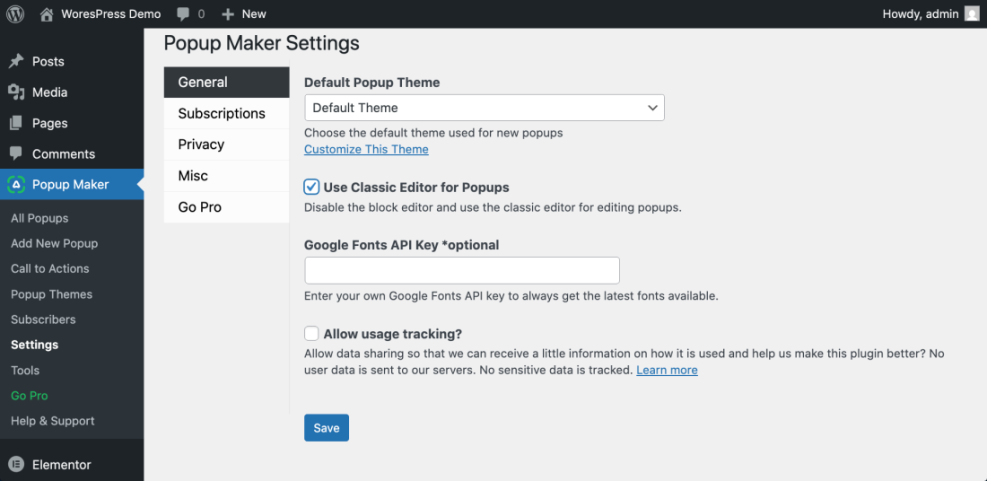Image resolution: width=987 pixels, height=481 pixels.
Task: Click the Media icon in sidebar
Action: pyautogui.click(x=16, y=93)
